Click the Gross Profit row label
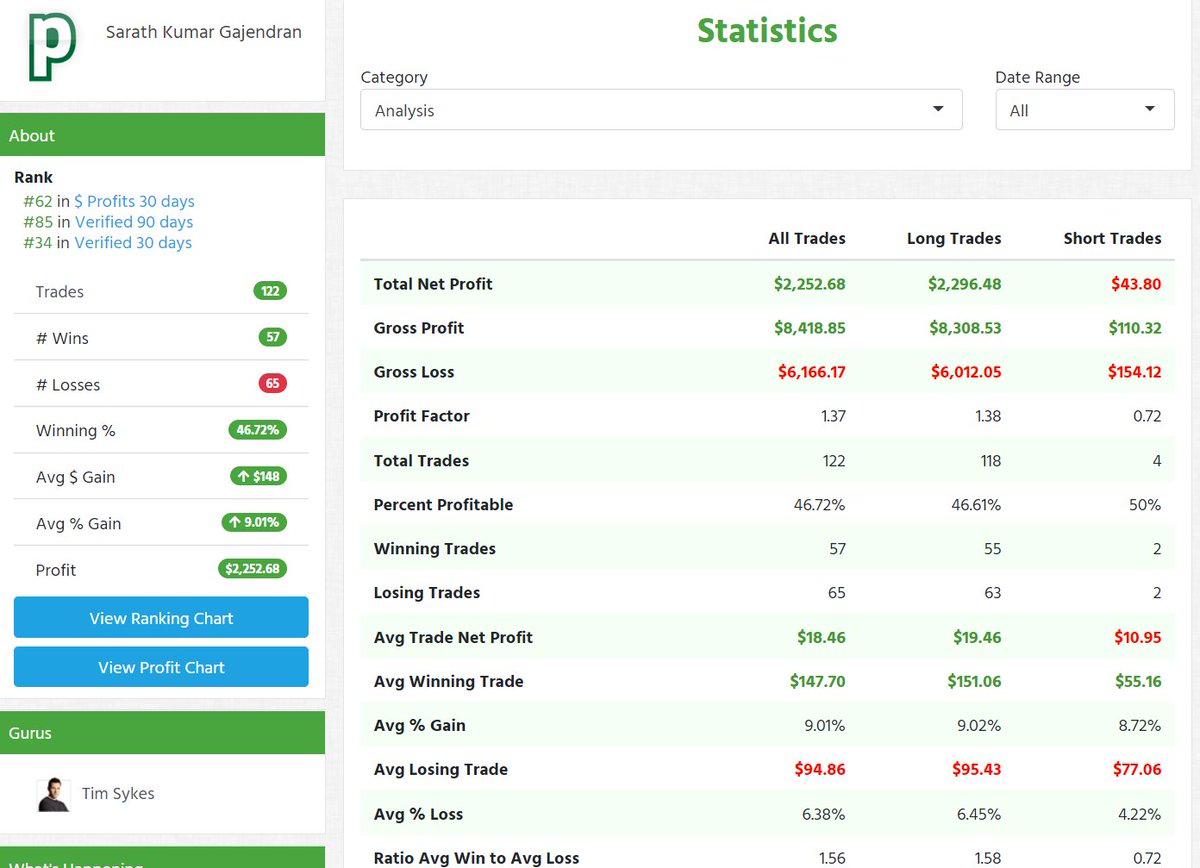Image resolution: width=1200 pixels, height=868 pixels. tap(419, 328)
